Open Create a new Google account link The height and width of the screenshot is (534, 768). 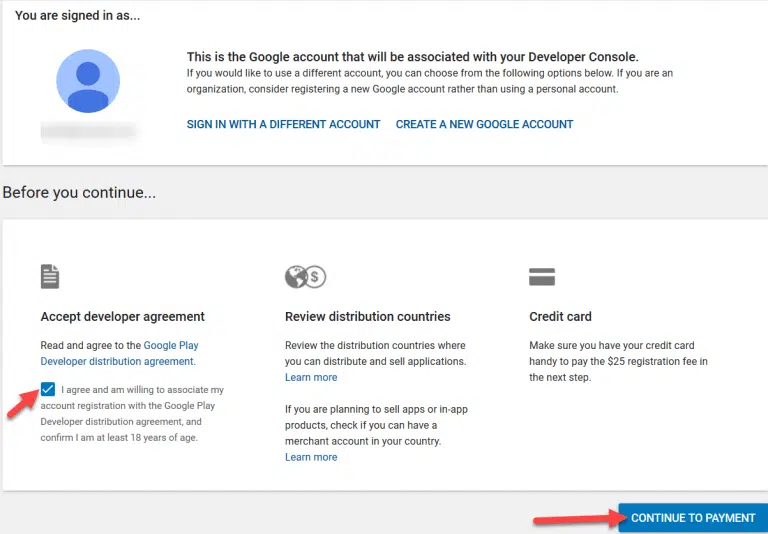pos(484,124)
